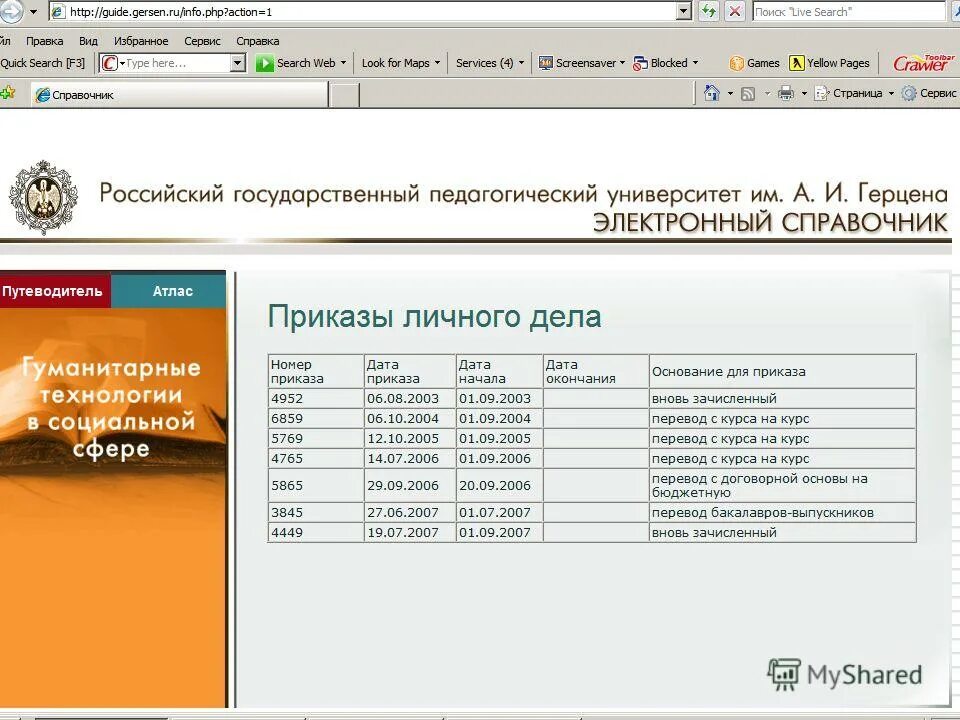The width and height of the screenshot is (960, 720).
Task: Expand the Services (4) dropdown
Action: [x=488, y=62]
